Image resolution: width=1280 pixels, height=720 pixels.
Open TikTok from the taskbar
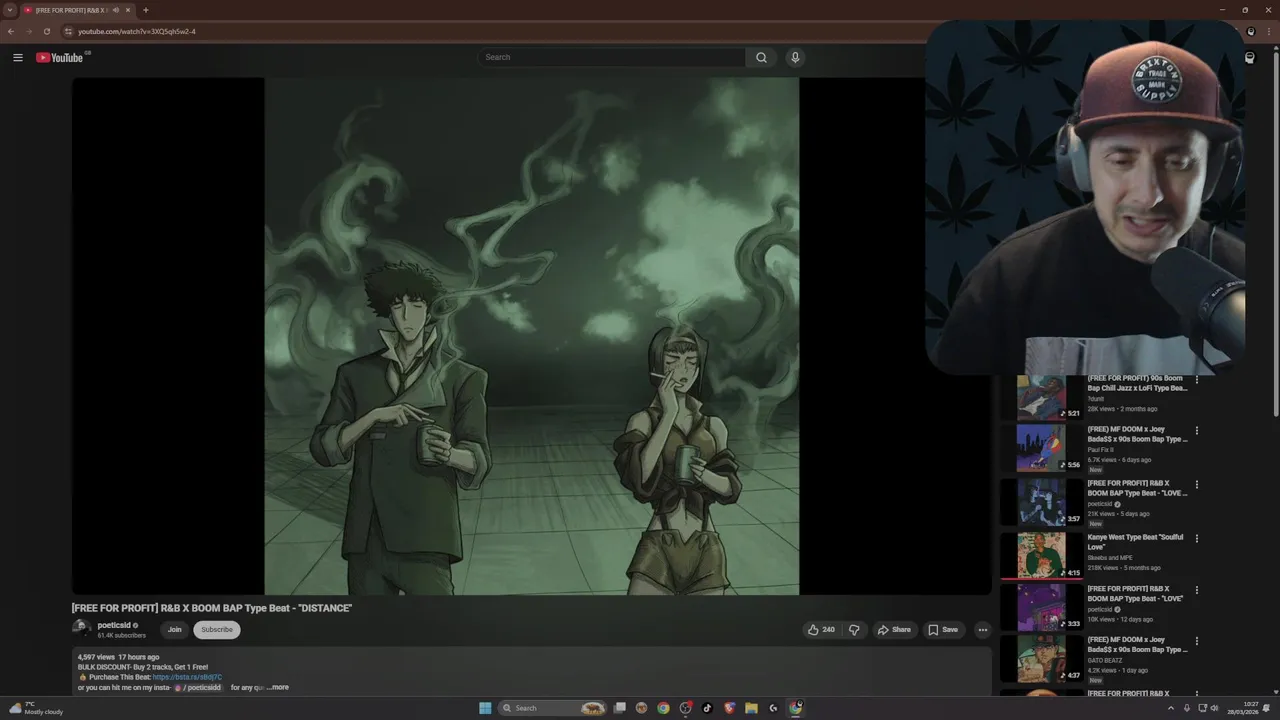707,708
